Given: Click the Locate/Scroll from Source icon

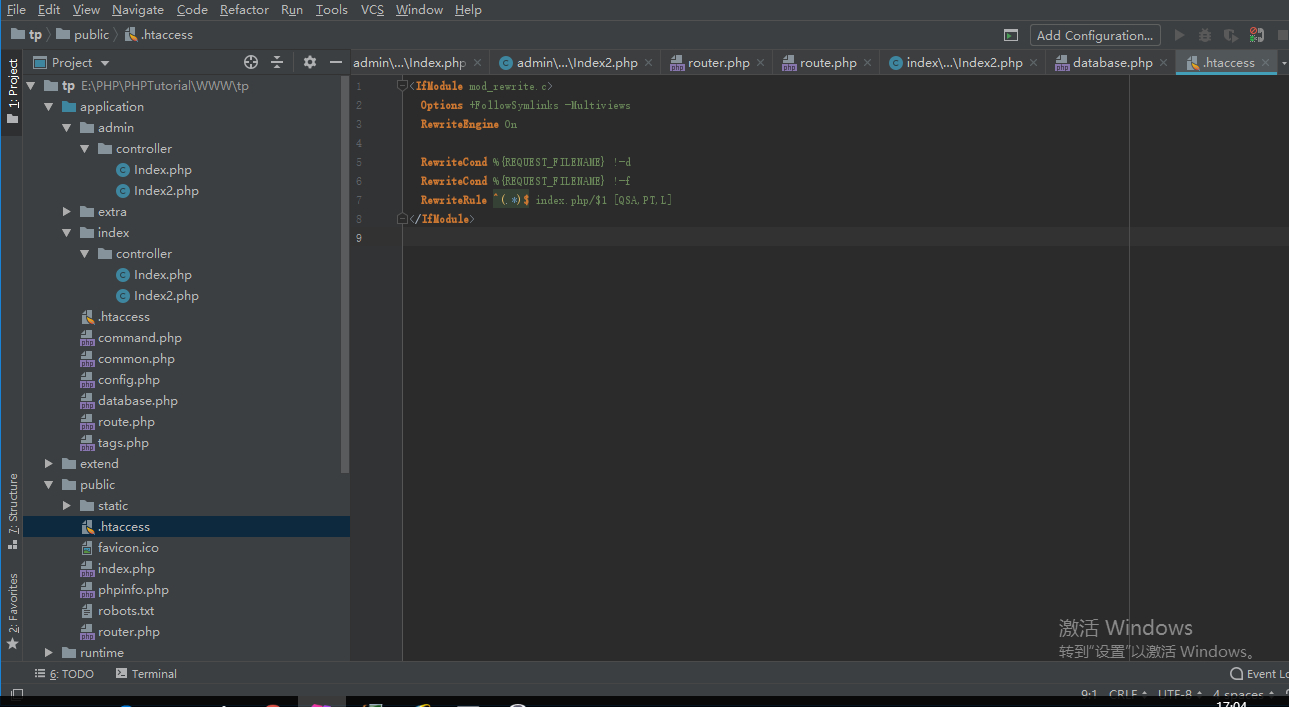Looking at the screenshot, I should pos(251,62).
